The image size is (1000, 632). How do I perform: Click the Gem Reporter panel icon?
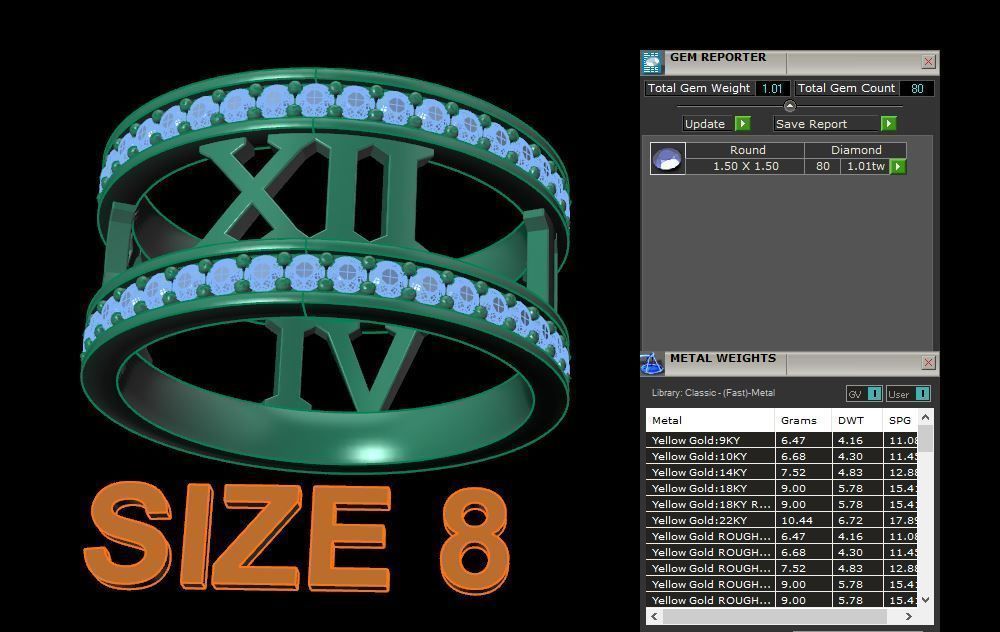(651, 62)
